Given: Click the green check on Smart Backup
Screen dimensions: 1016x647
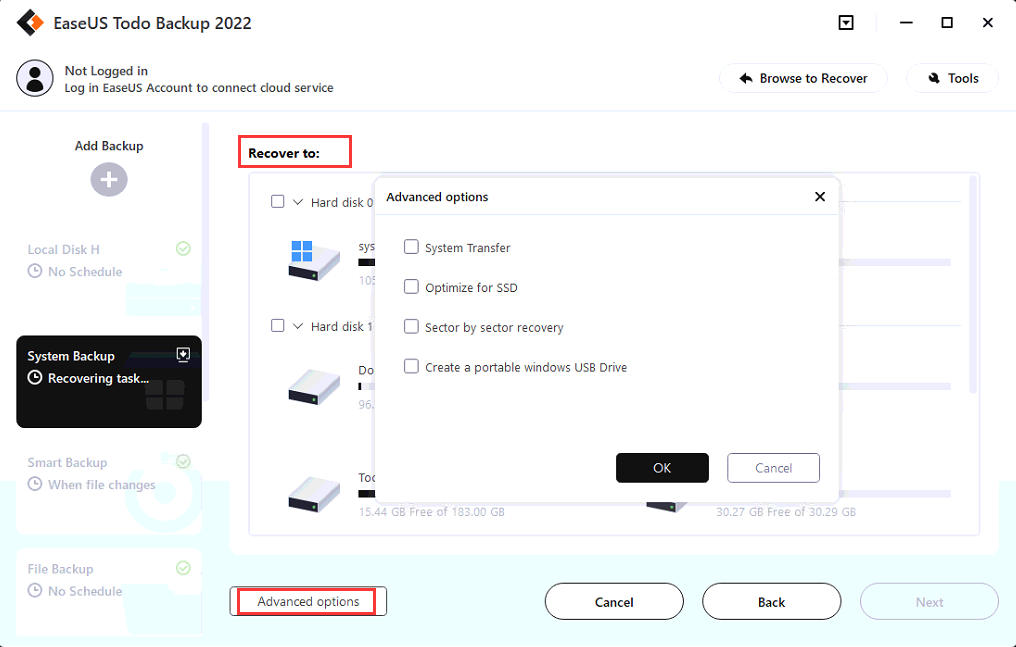Looking at the screenshot, I should coord(183,461).
